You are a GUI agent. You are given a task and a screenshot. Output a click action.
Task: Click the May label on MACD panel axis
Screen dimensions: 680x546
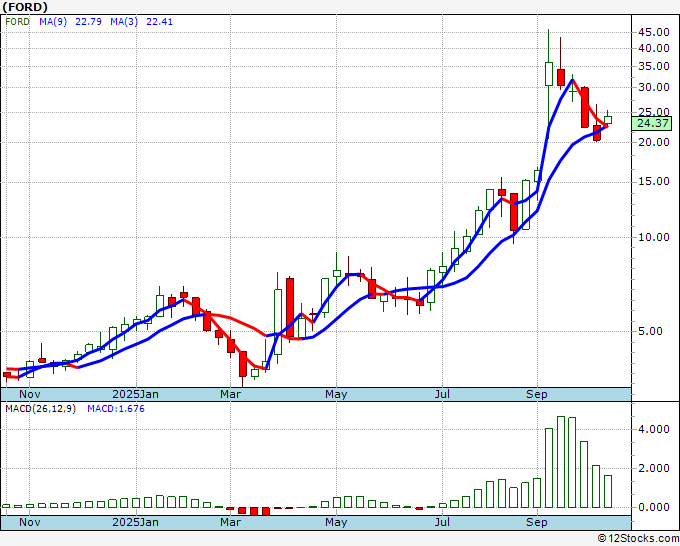coord(336,522)
